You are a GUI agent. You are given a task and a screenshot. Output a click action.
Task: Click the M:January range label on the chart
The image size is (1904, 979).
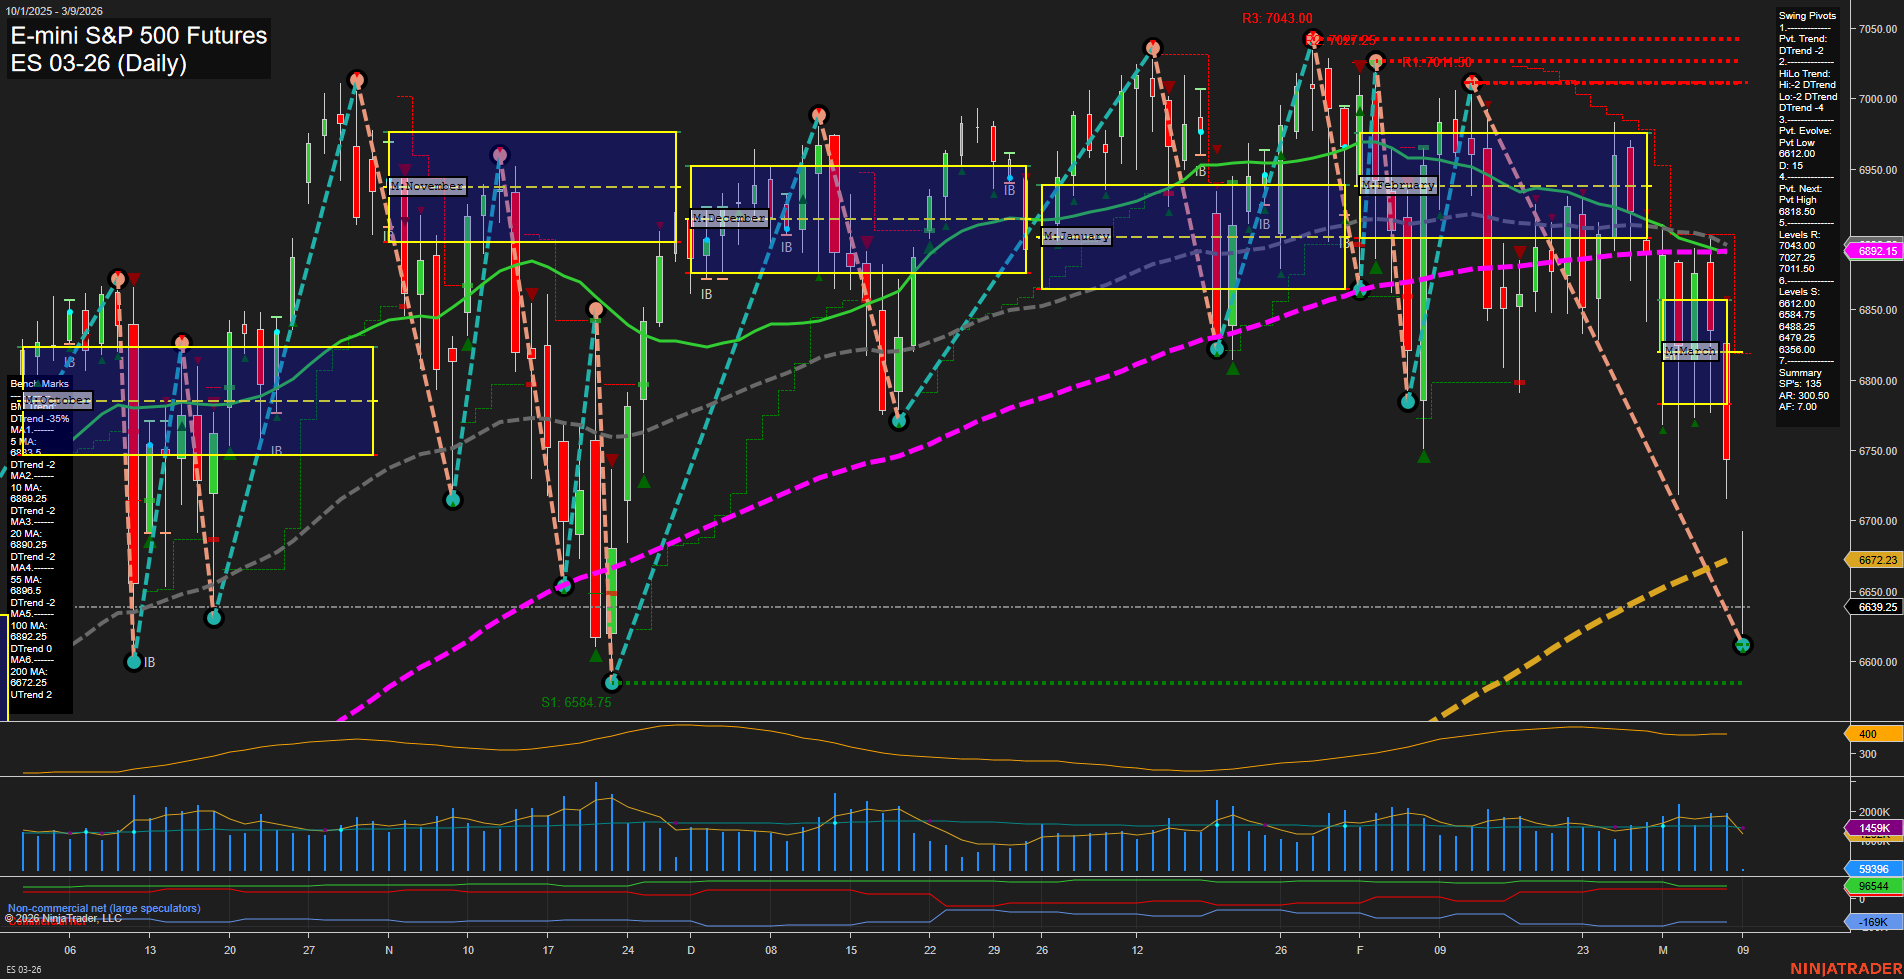point(1075,236)
